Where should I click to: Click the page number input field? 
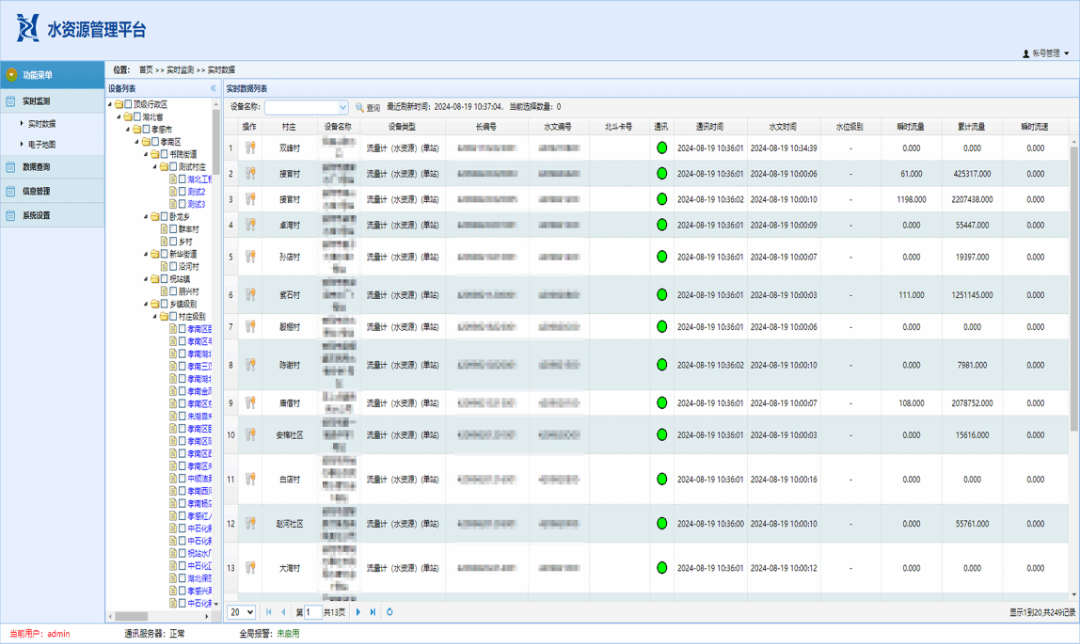[312, 612]
